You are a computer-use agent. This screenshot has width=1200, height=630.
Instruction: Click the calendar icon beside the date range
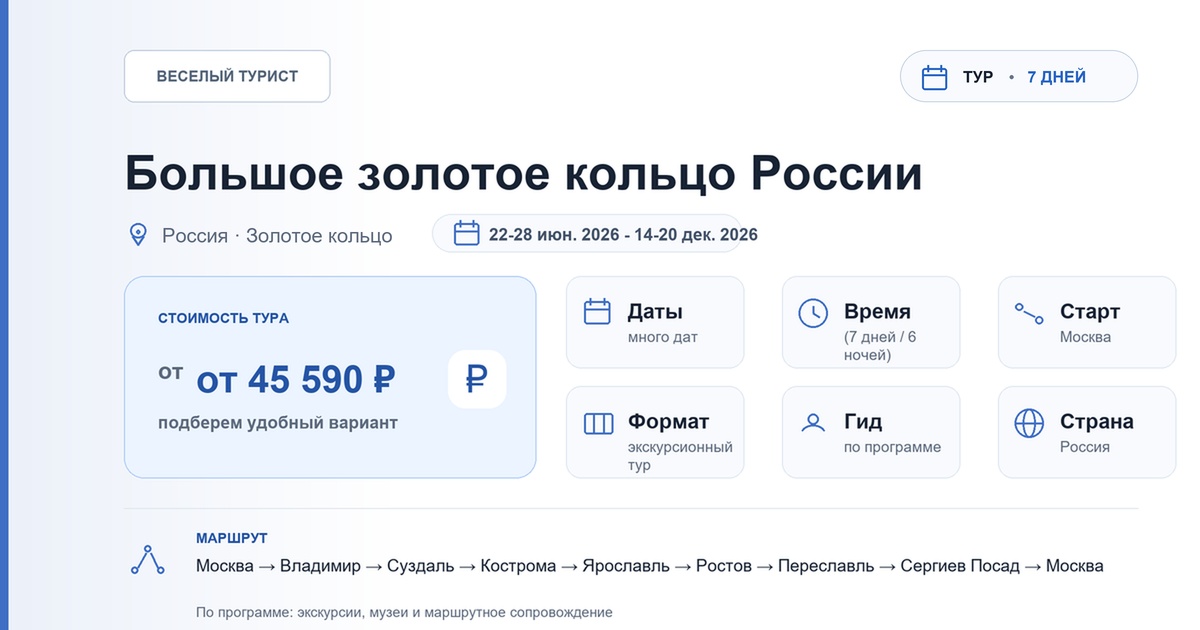467,234
